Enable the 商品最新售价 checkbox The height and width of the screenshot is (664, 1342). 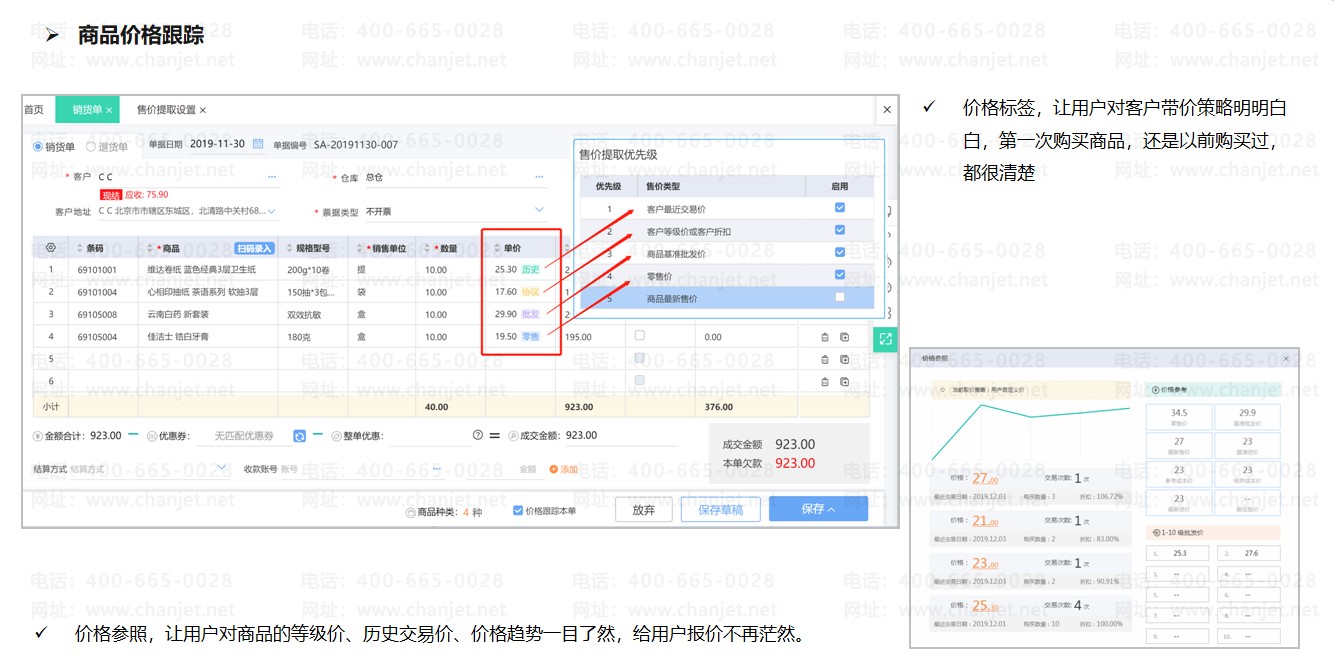coord(840,297)
